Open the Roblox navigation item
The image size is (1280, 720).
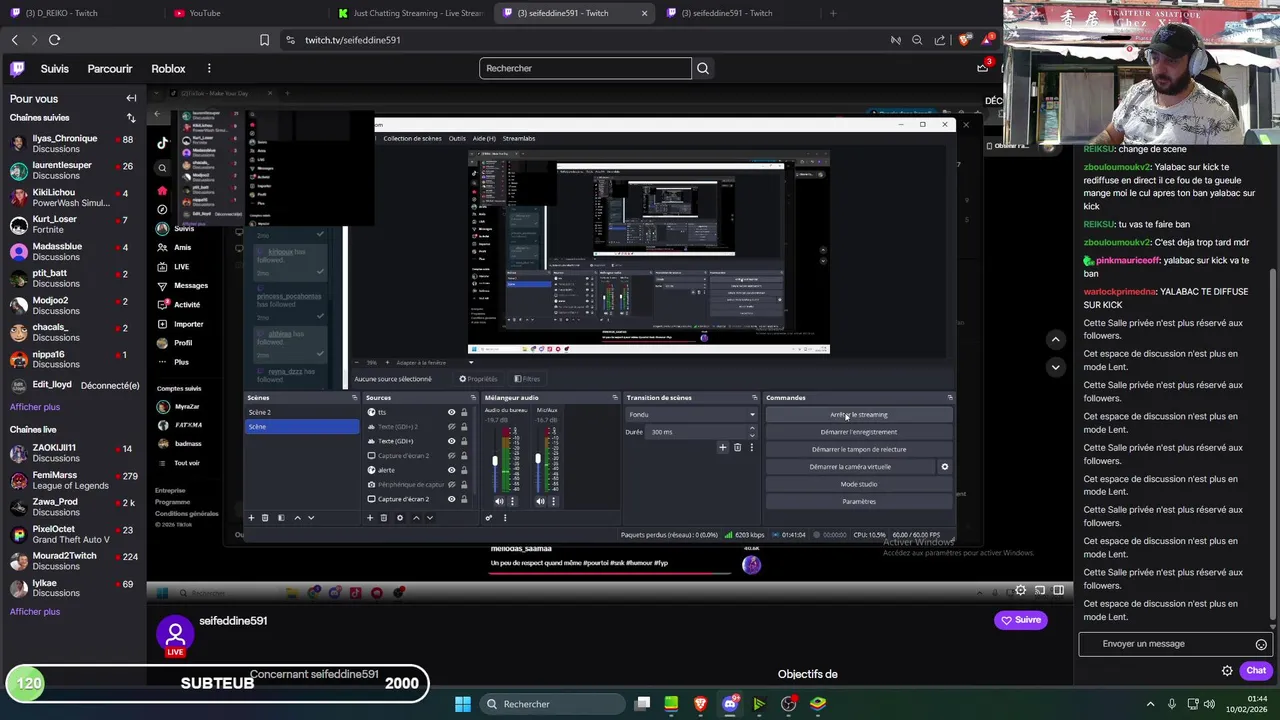coord(168,69)
